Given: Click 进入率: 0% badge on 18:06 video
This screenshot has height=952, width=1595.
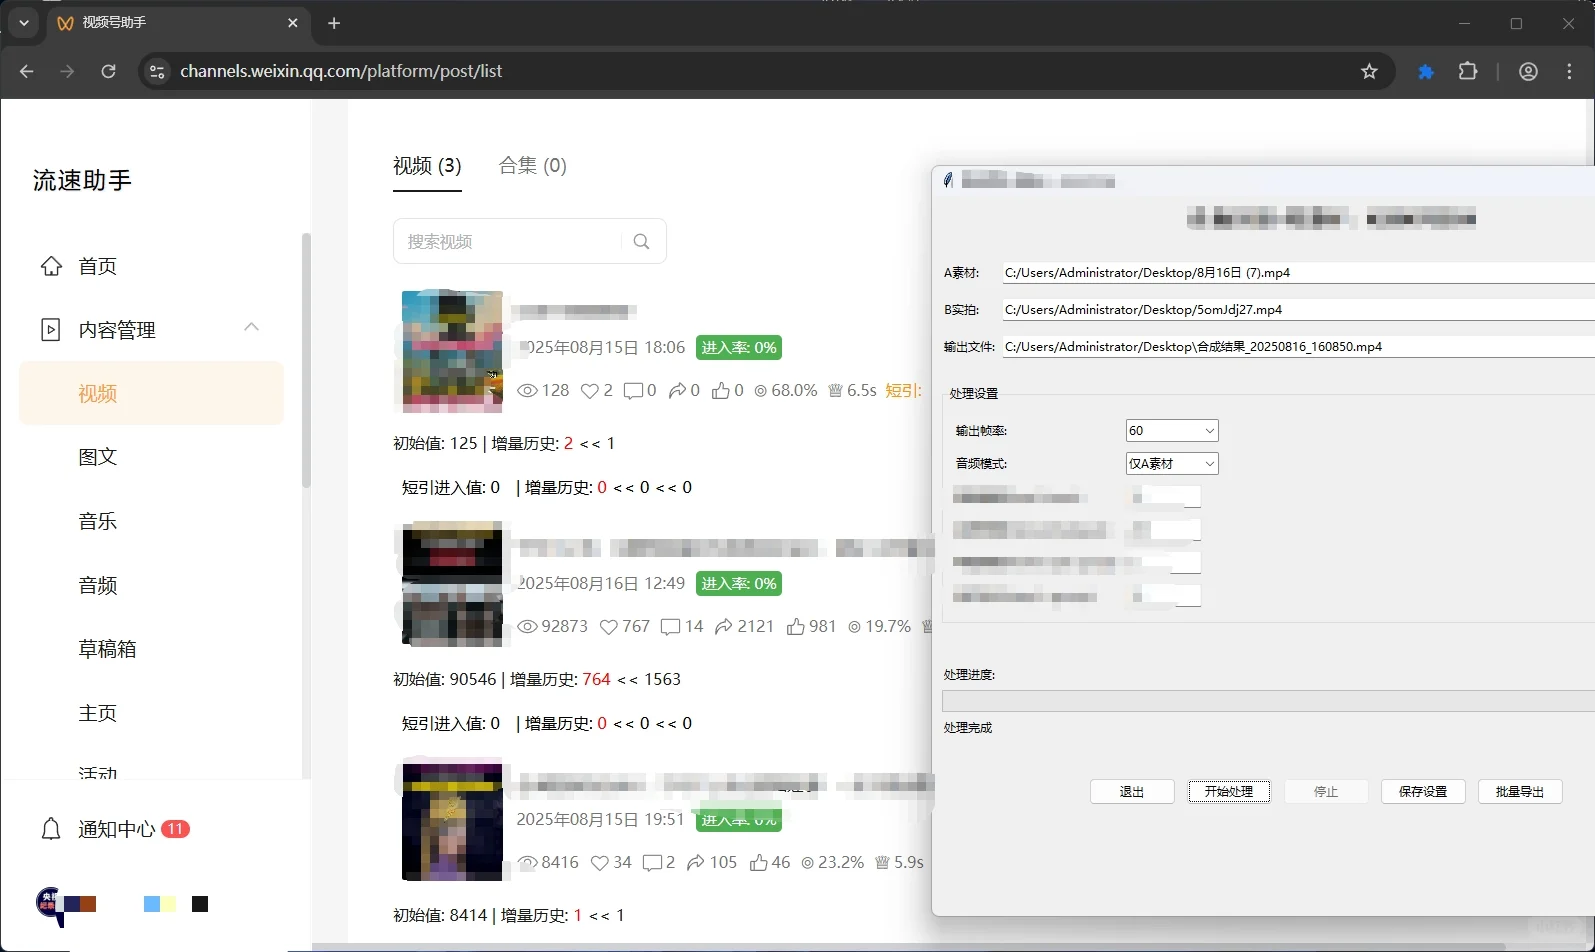Looking at the screenshot, I should (739, 348).
